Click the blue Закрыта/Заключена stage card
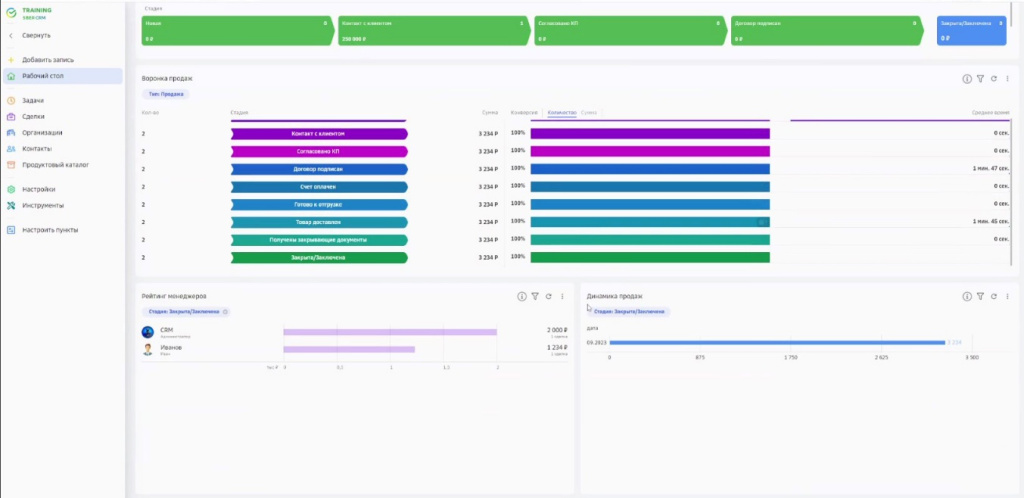1024x498 pixels. pyautogui.click(x=971, y=30)
